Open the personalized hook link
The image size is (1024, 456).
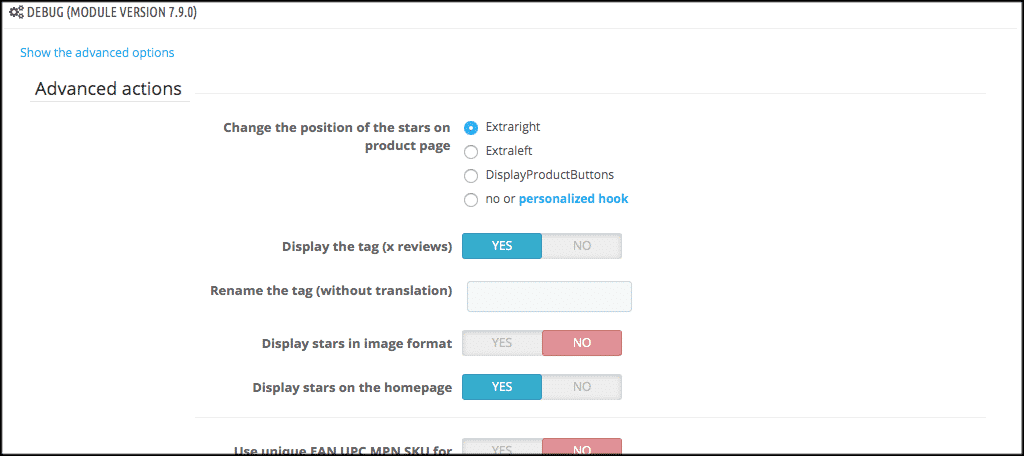pos(573,199)
